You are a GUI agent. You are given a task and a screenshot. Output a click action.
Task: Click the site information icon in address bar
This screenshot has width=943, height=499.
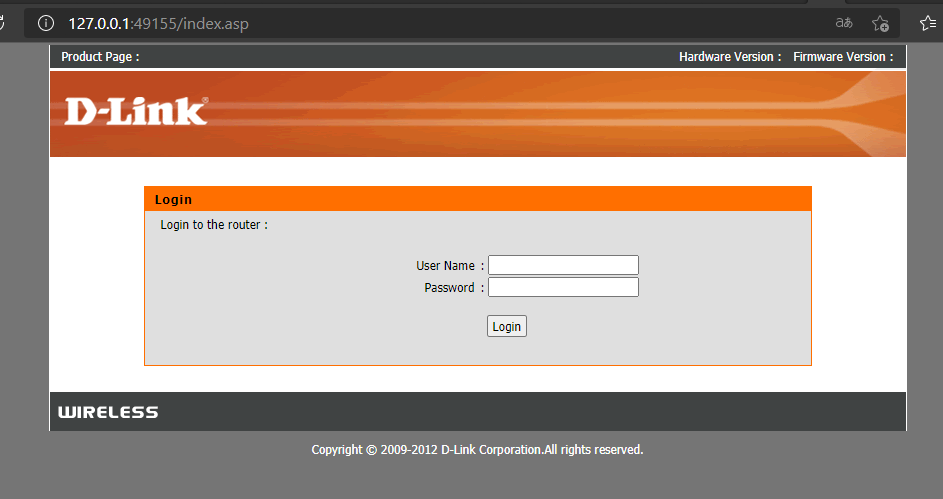(46, 23)
